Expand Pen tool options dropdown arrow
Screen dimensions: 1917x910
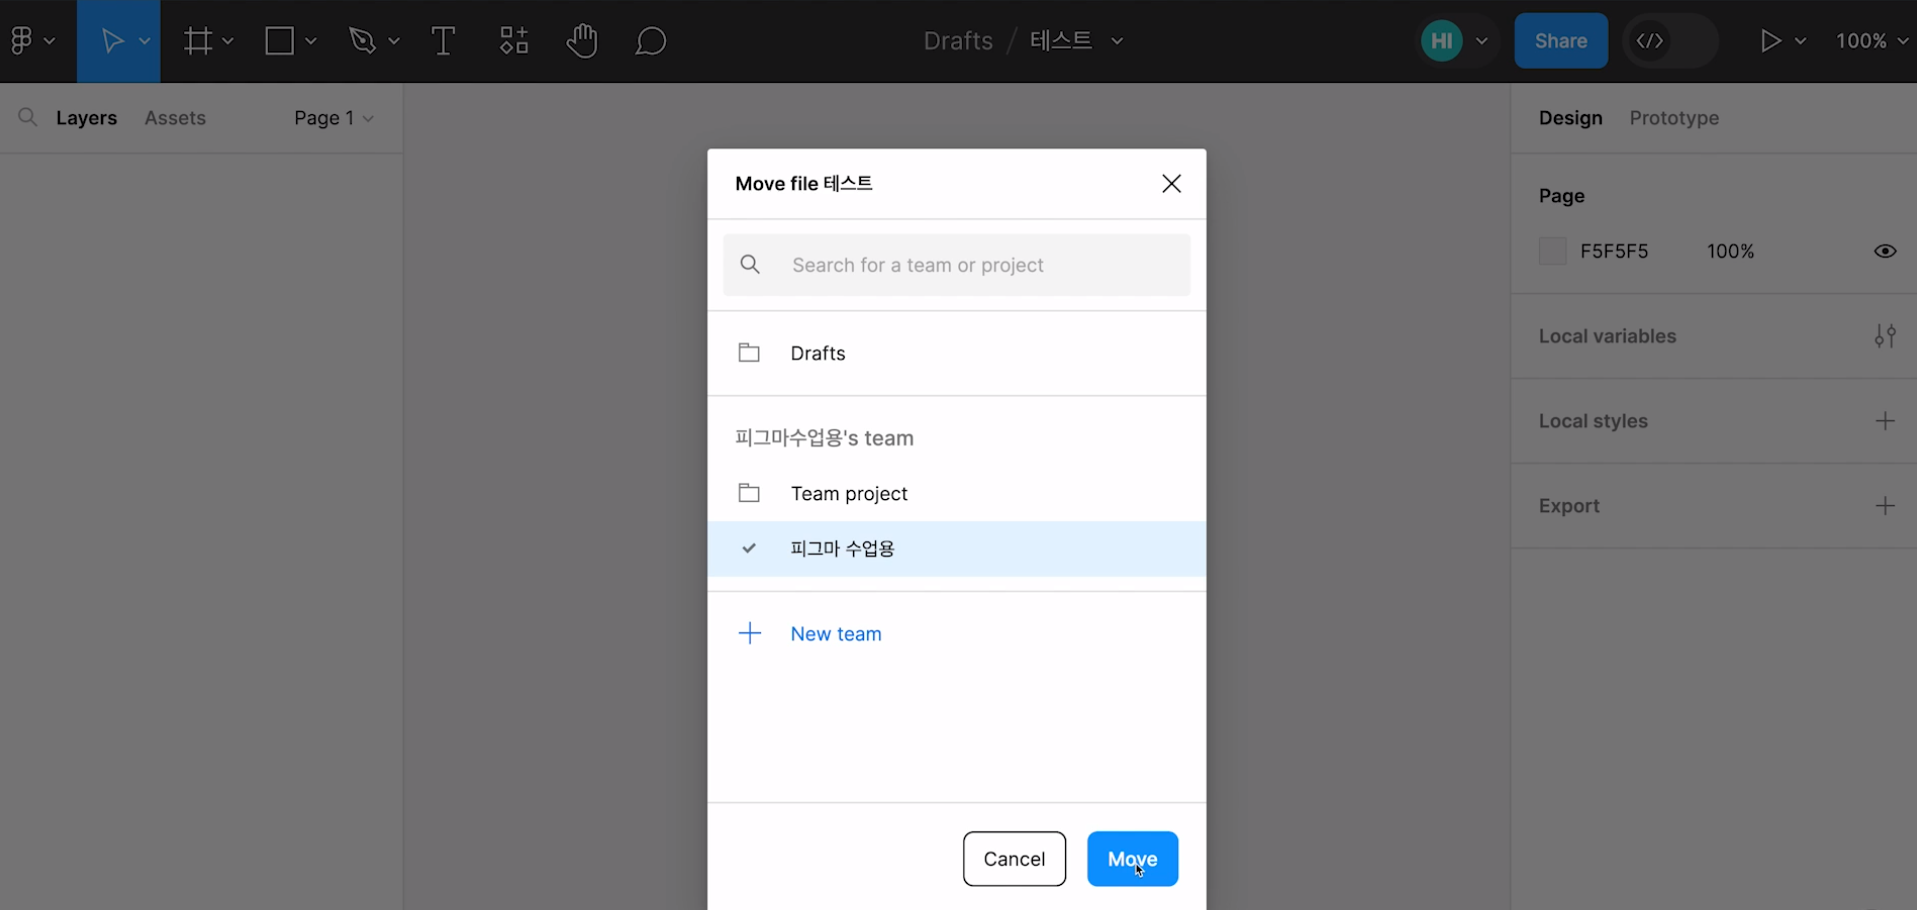[x=394, y=41]
